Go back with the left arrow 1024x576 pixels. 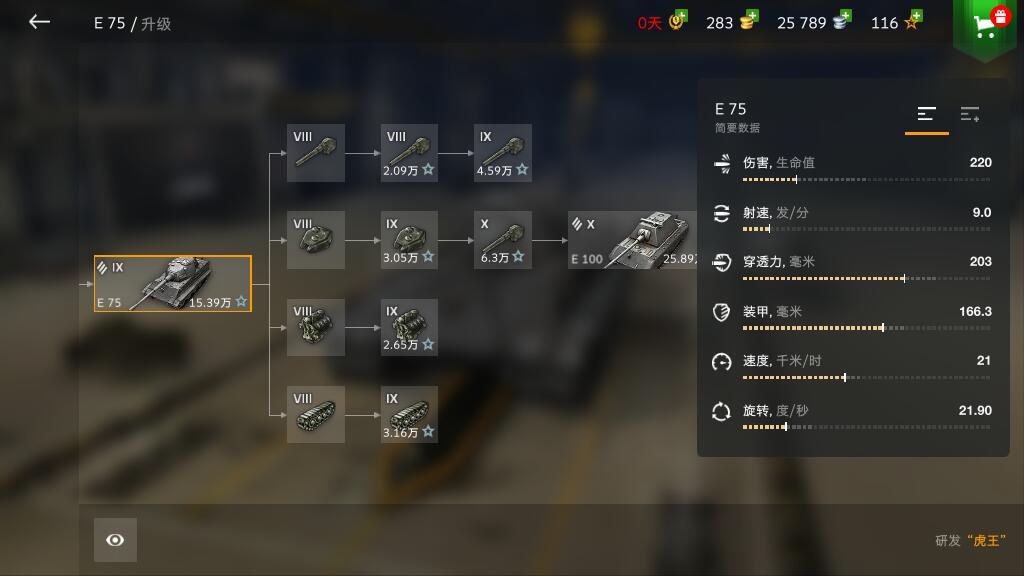point(39,22)
